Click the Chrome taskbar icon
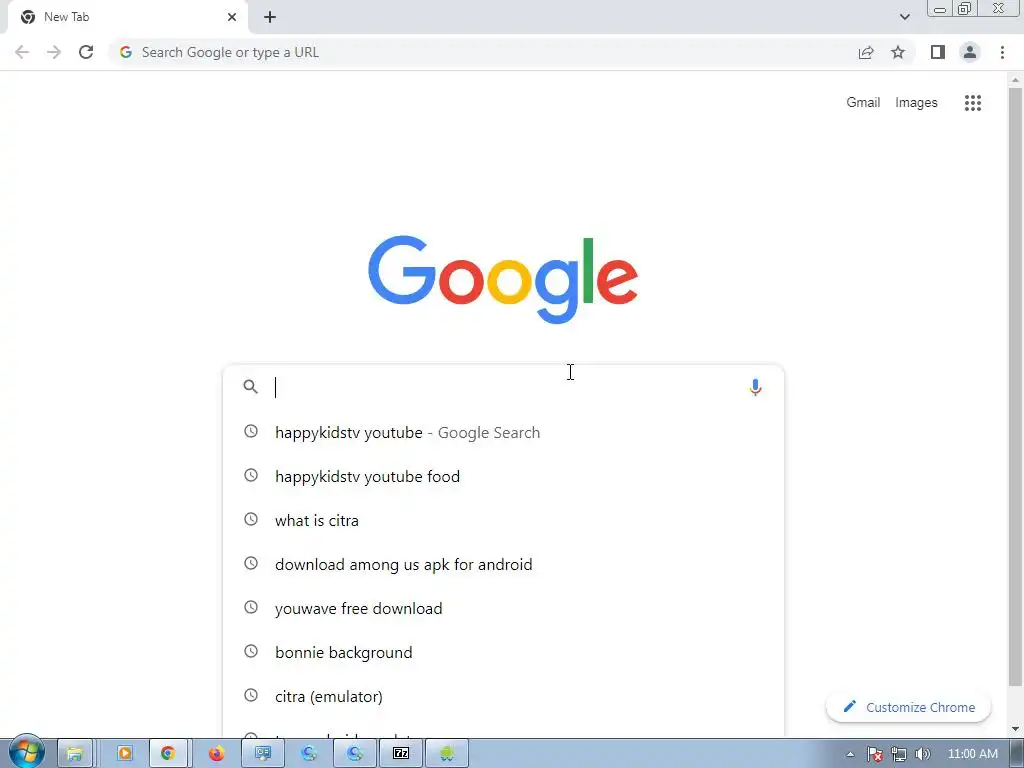The height and width of the screenshot is (768, 1024). tap(168, 754)
